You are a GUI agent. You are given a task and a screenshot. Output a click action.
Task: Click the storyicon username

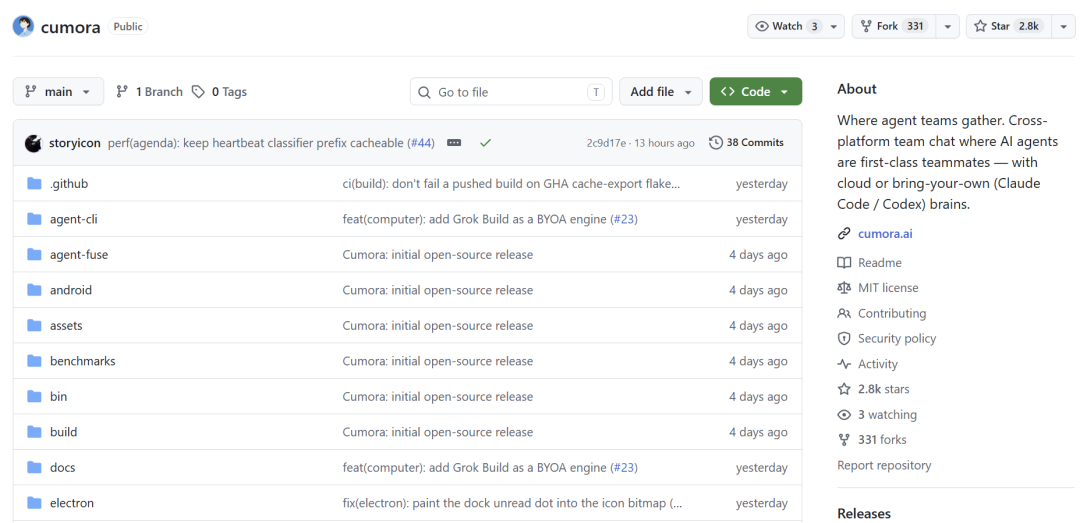click(x=75, y=143)
